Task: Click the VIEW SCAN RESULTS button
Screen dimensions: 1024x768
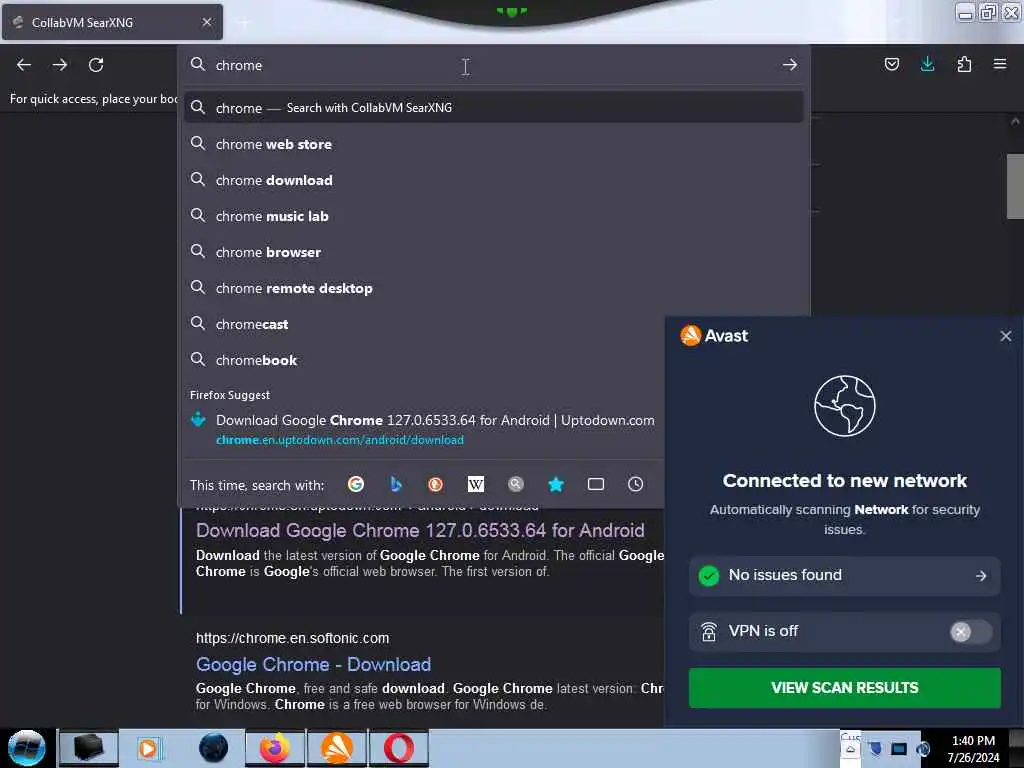Action: pos(844,688)
